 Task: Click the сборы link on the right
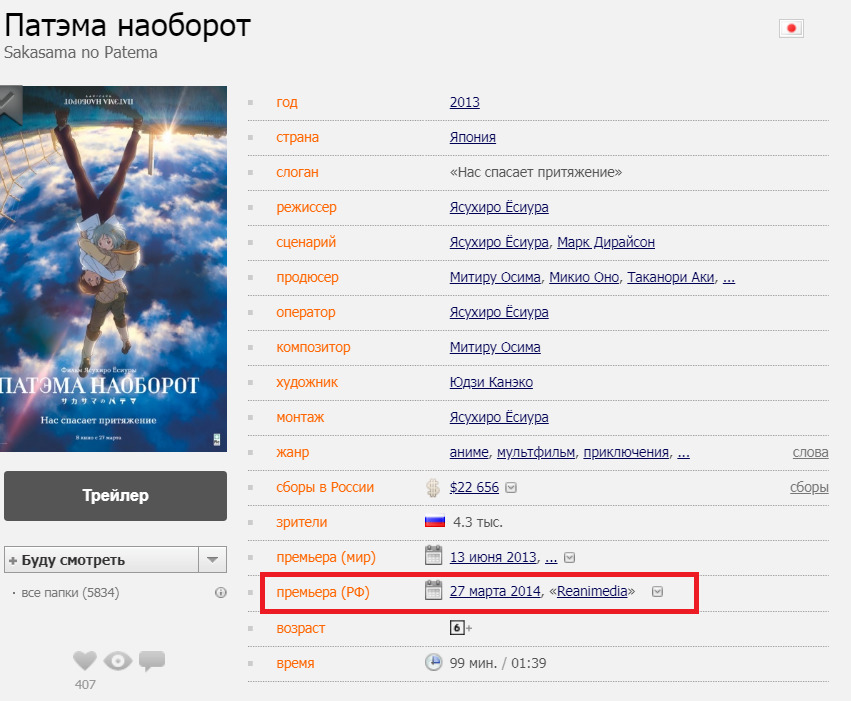809,487
